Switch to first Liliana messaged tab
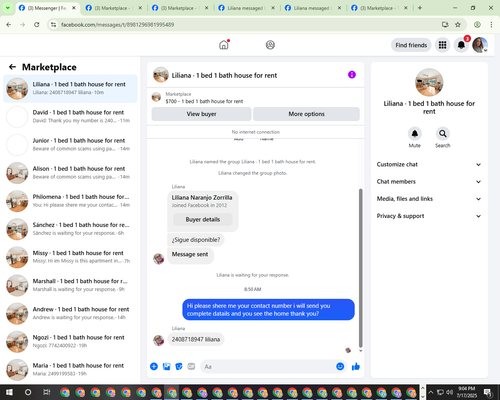Image resolution: width=500 pixels, height=400 pixels. point(246,8)
